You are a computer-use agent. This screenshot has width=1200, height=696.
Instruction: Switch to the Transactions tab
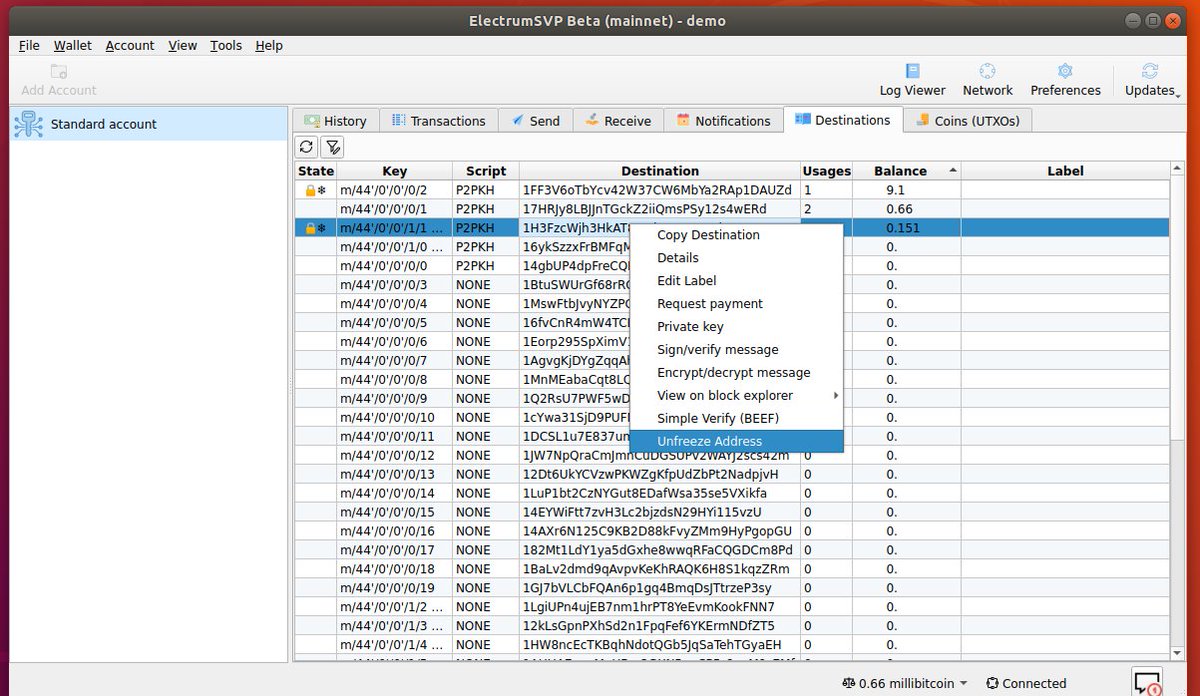tap(438, 121)
